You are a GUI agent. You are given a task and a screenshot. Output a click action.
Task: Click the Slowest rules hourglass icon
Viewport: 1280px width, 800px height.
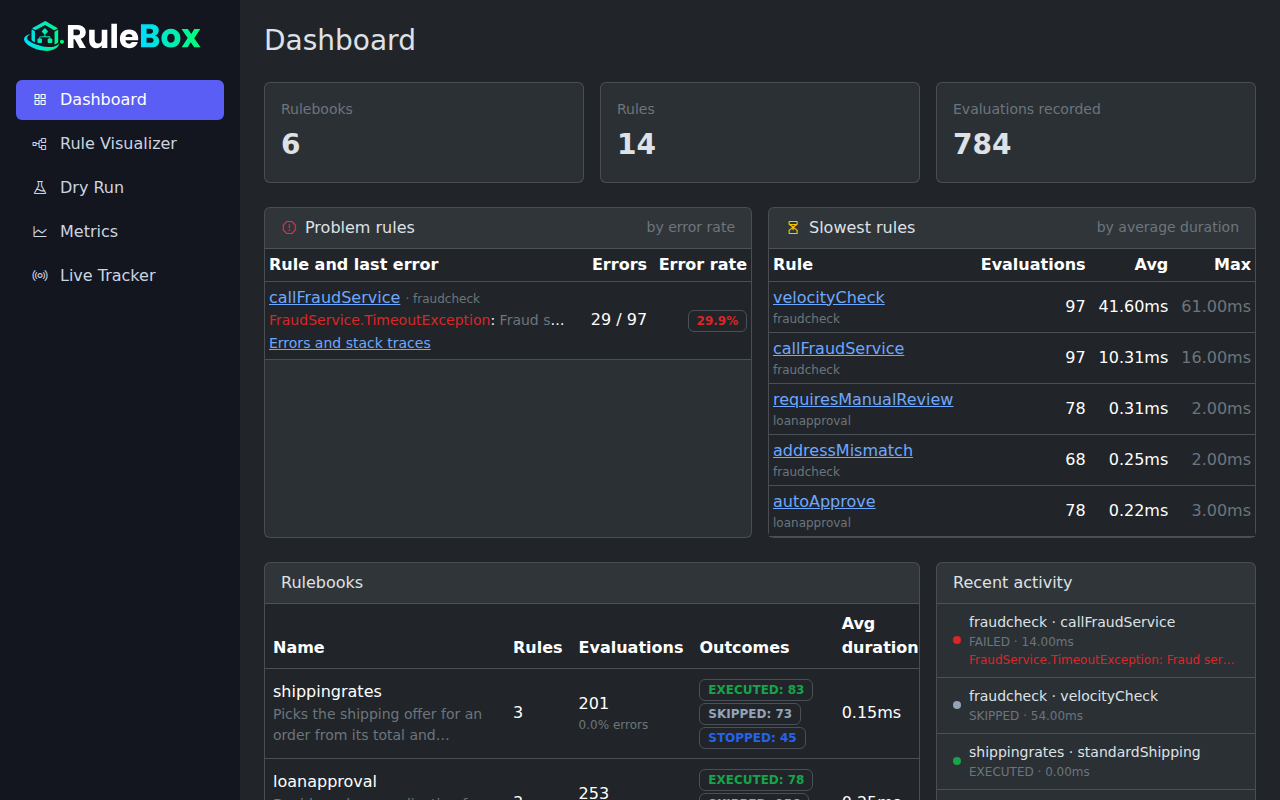coord(793,228)
